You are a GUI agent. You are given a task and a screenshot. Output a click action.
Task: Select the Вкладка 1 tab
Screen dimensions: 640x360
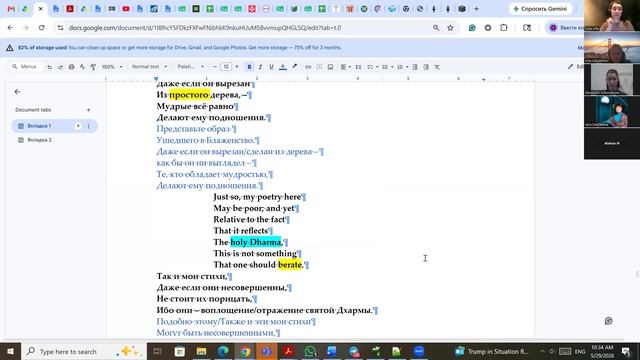pos(54,126)
